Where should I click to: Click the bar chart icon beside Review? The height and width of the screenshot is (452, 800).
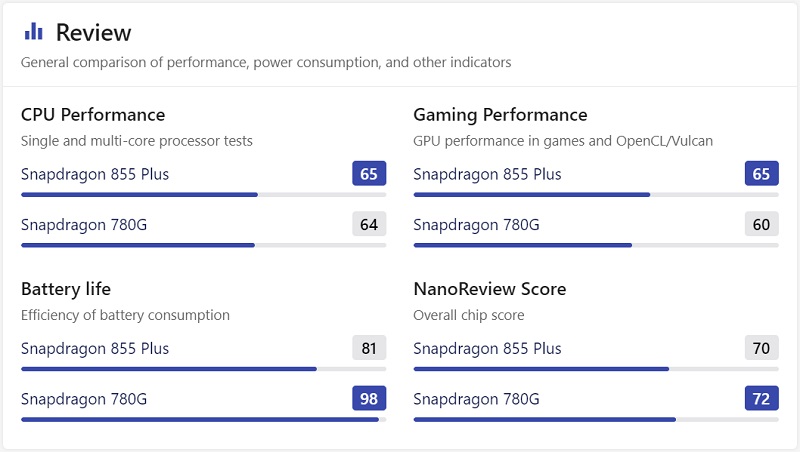coord(34,32)
